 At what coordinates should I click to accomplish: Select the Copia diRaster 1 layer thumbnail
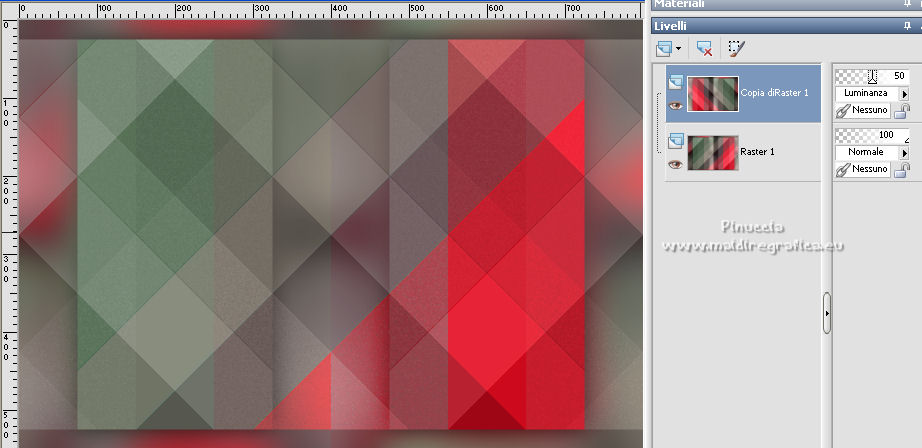713,93
